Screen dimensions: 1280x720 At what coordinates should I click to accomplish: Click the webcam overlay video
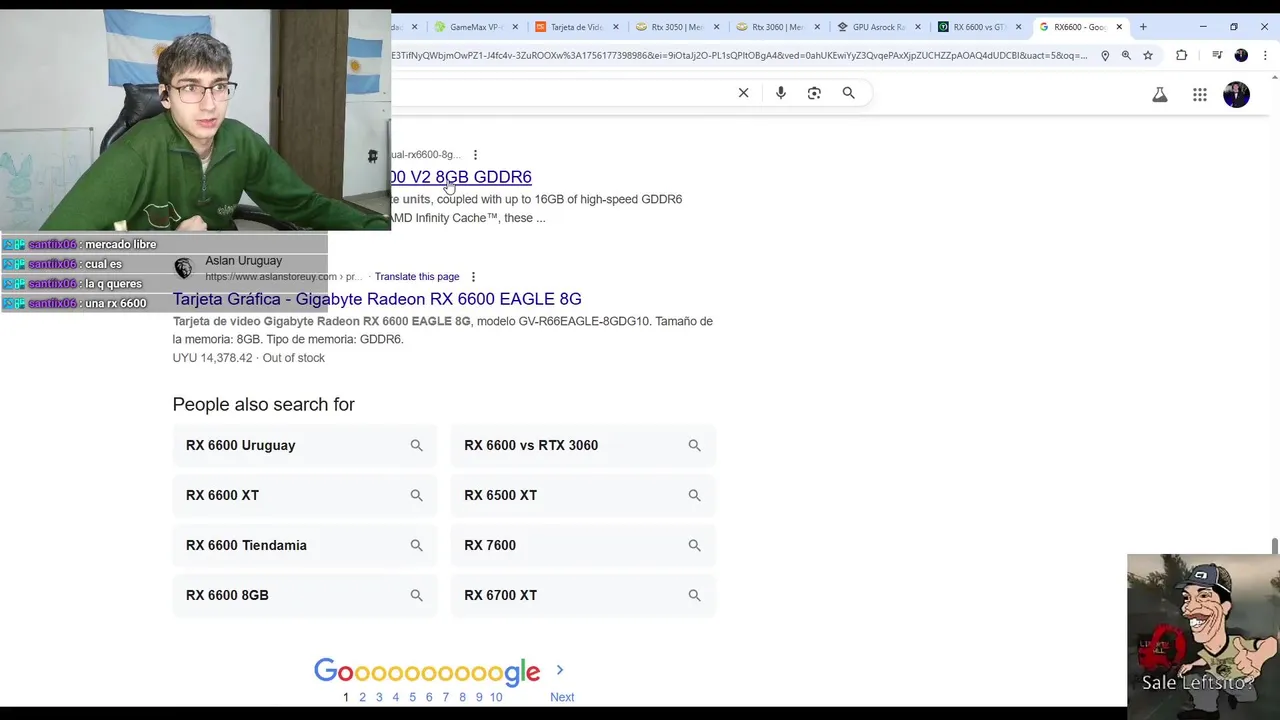pyautogui.click(x=195, y=120)
